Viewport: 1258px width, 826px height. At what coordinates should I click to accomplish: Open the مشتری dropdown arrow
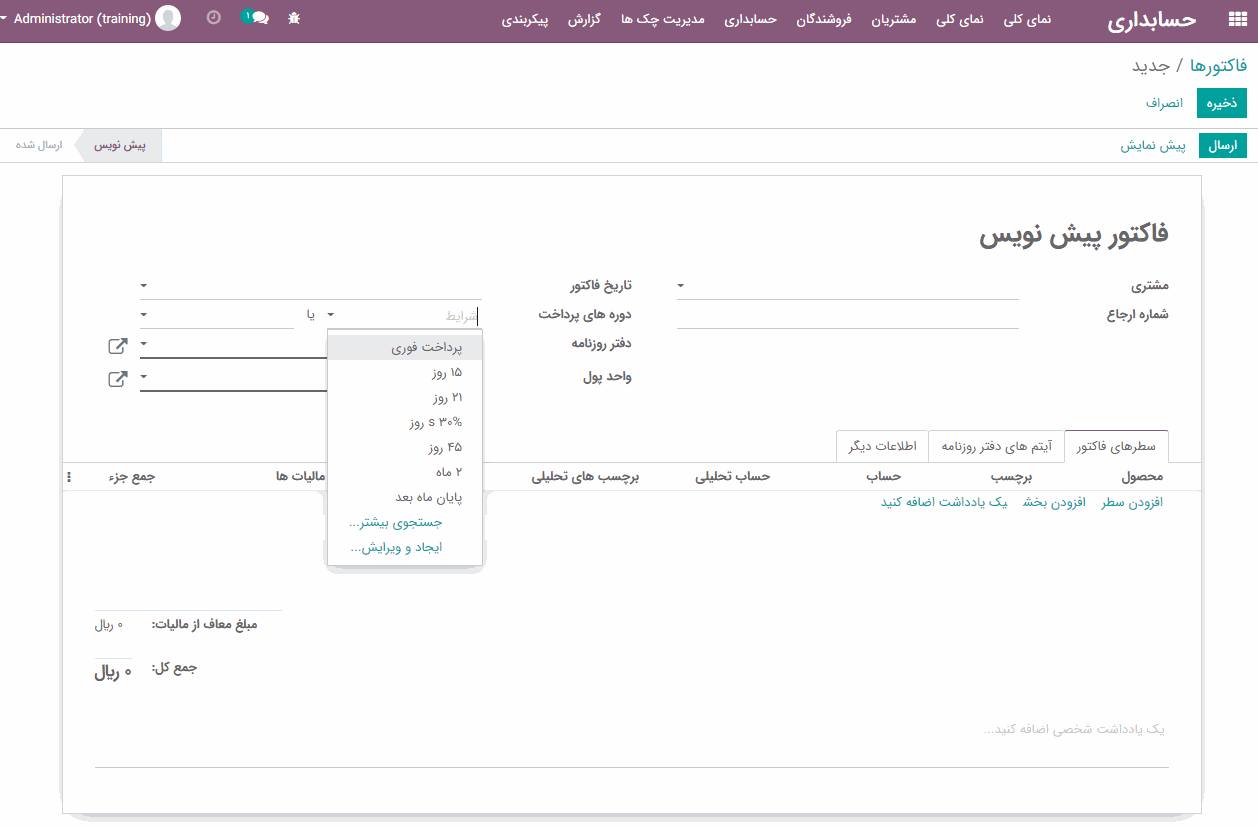[x=681, y=286]
